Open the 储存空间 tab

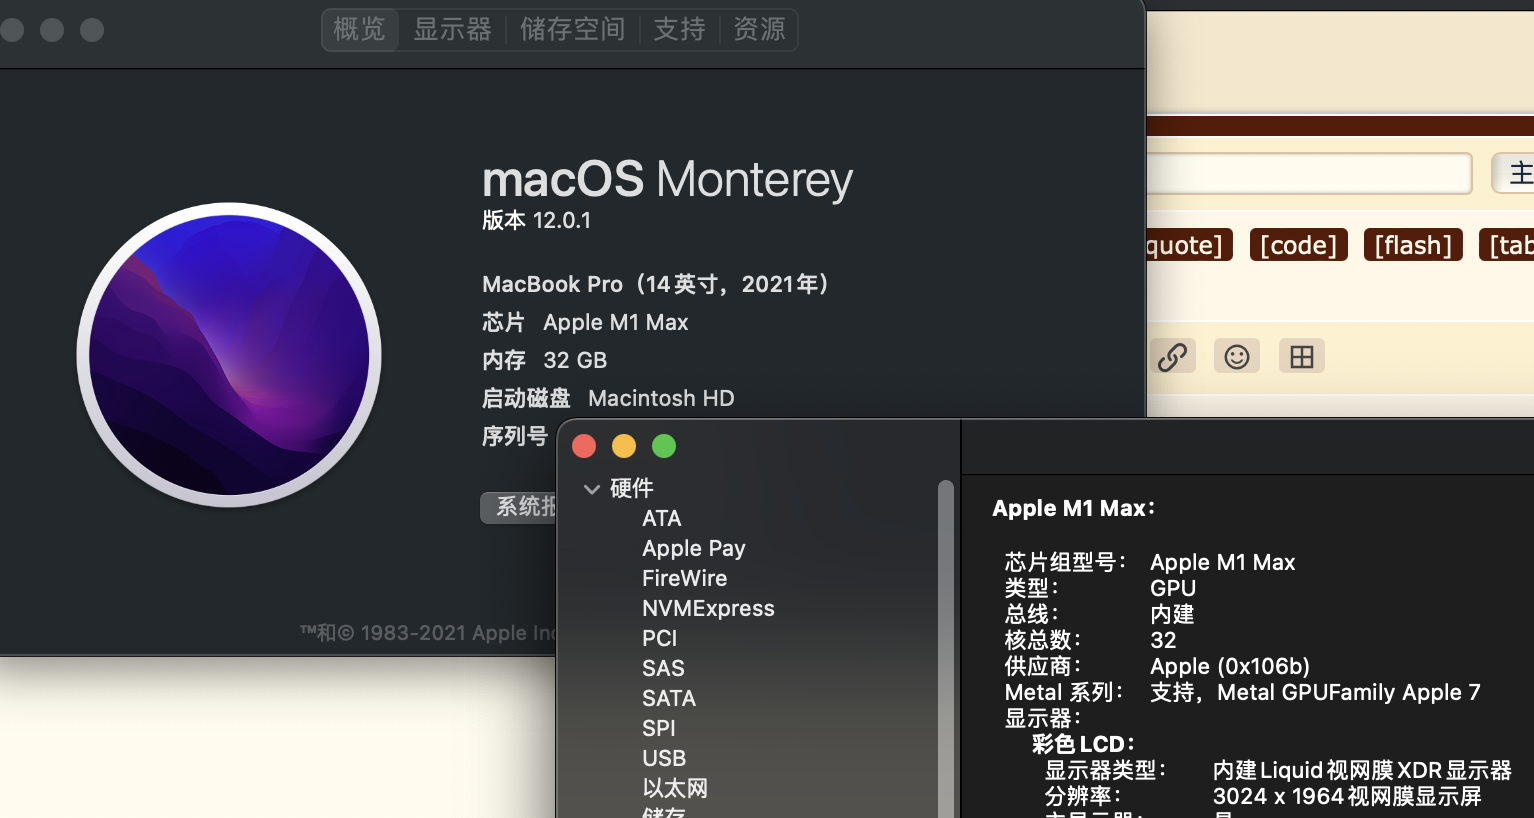point(572,29)
